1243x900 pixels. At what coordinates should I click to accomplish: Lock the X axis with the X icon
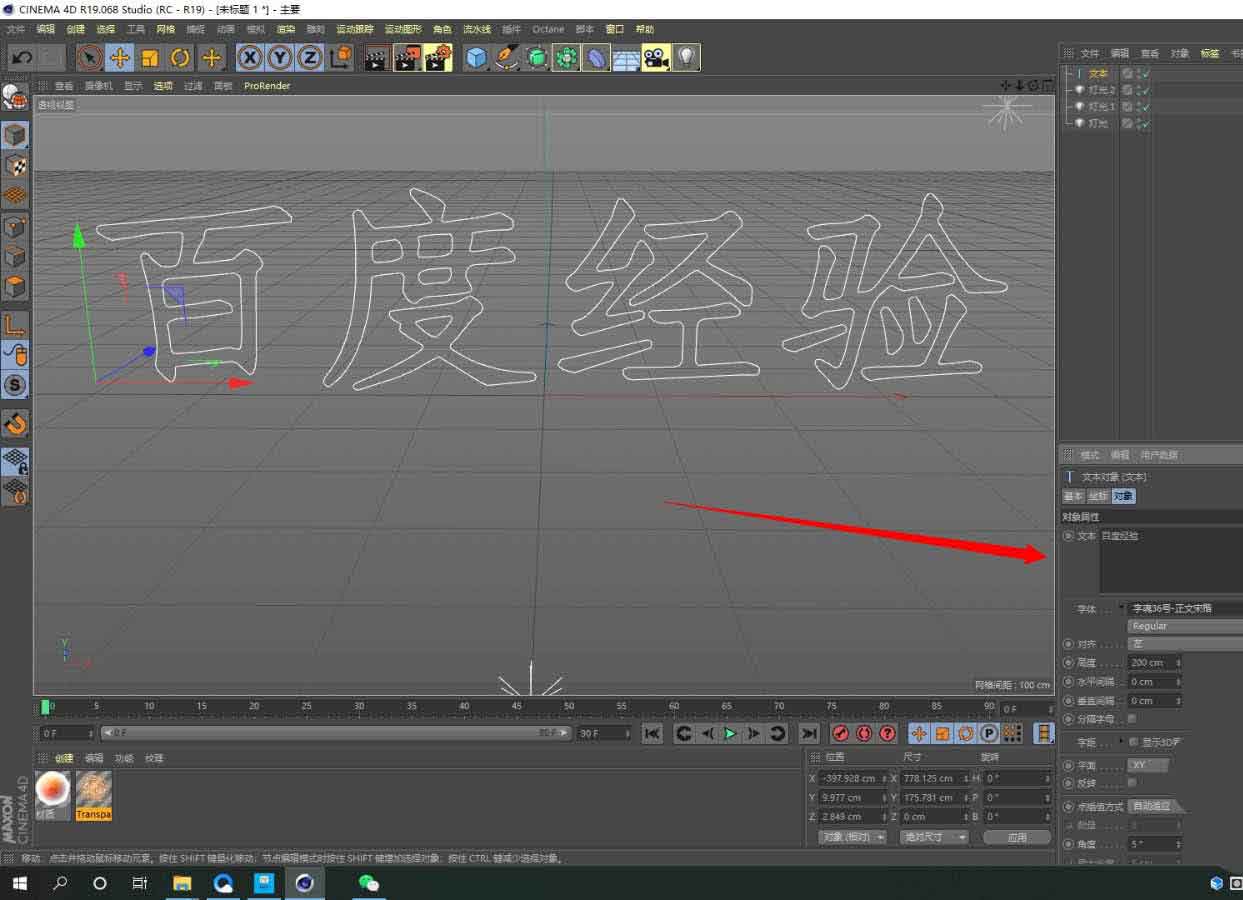tap(248, 57)
